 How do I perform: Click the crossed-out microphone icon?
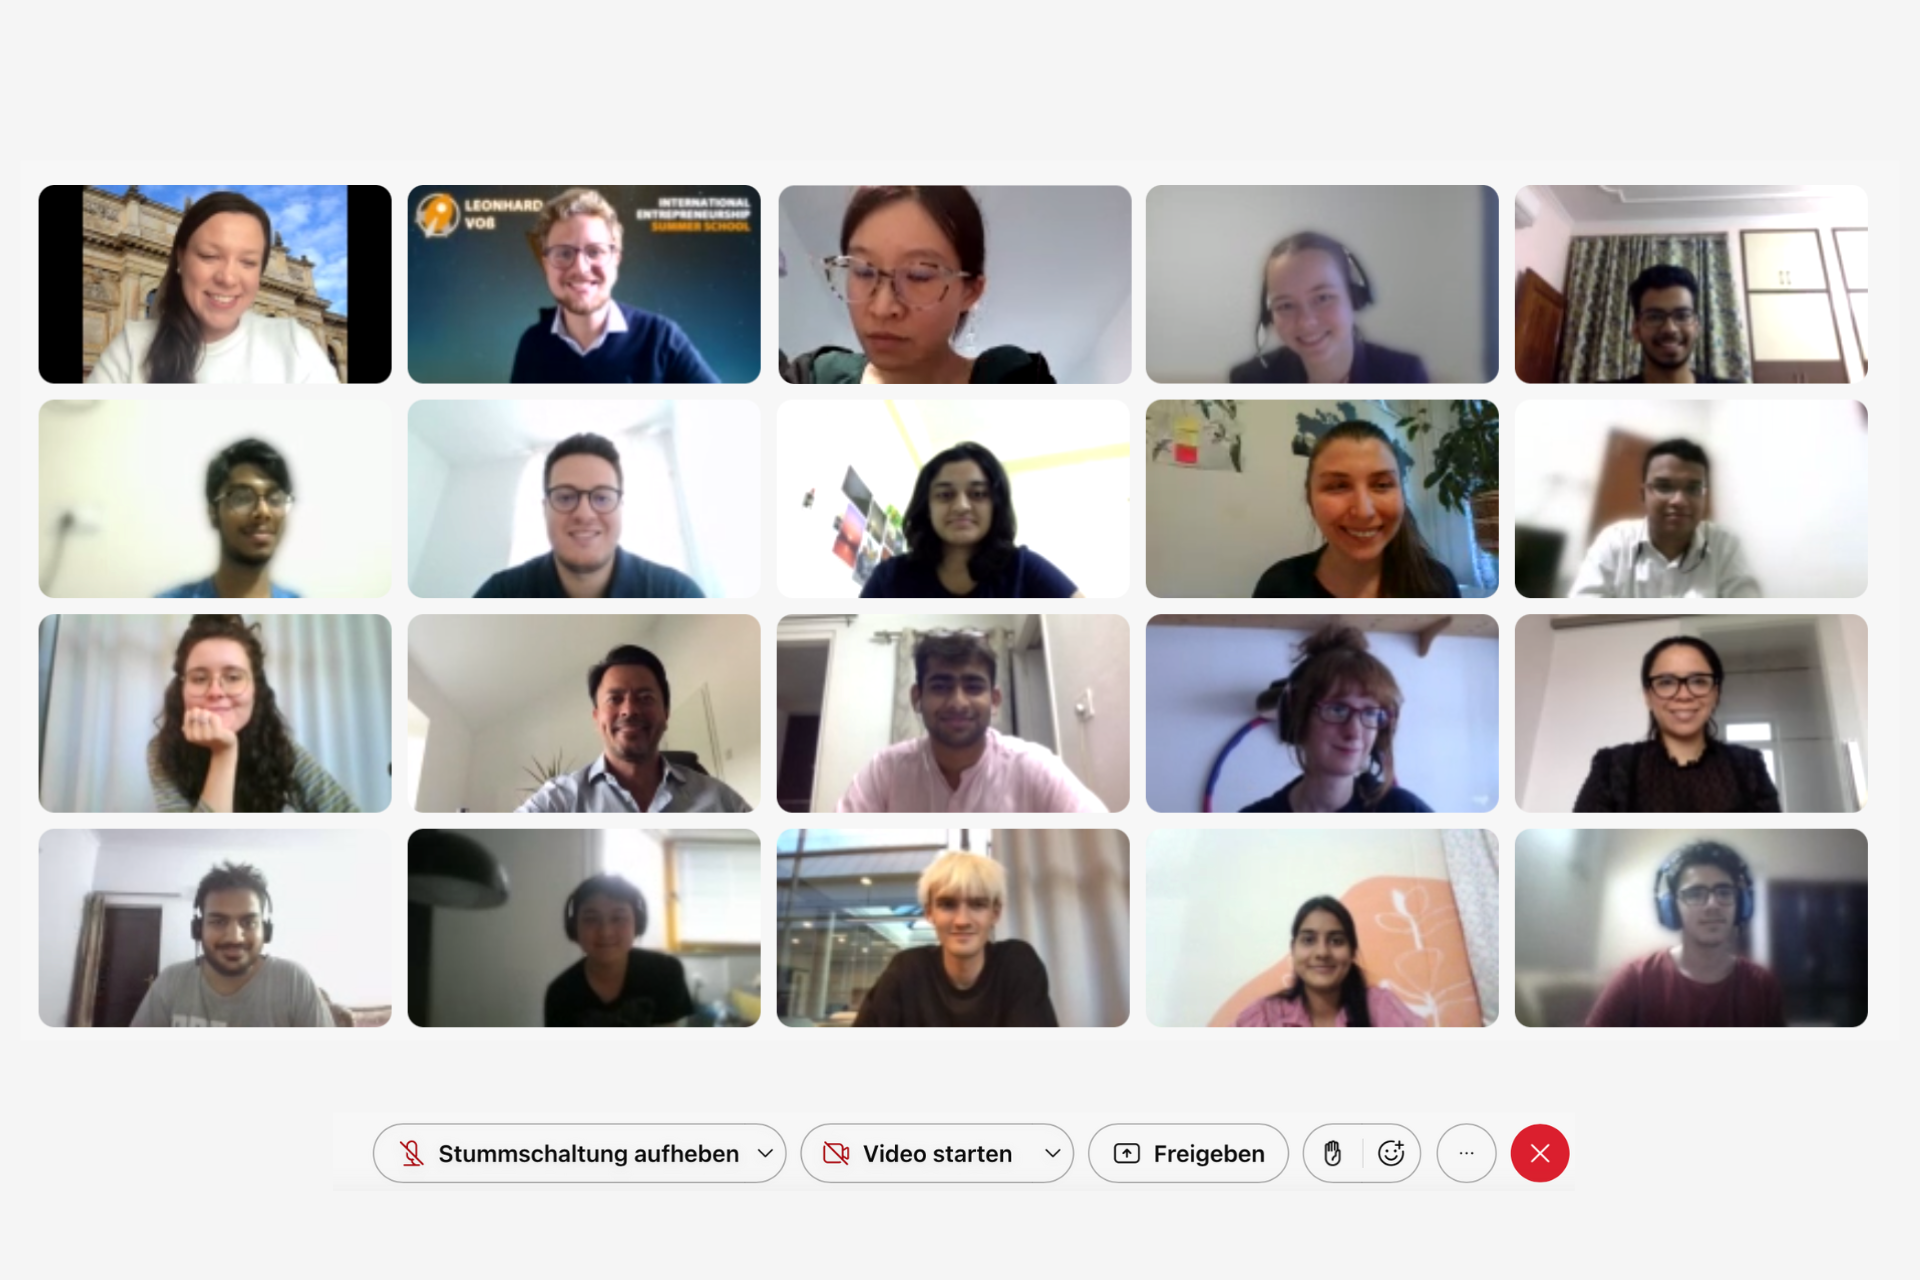pos(411,1153)
